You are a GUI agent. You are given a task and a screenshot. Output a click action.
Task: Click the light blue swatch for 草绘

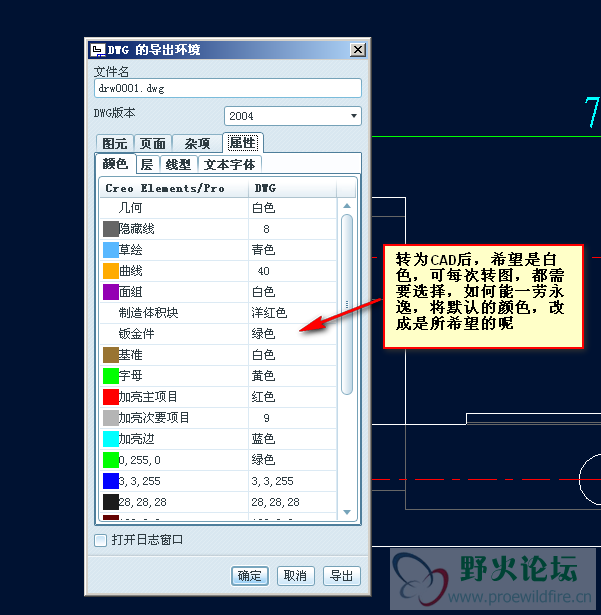[111, 250]
